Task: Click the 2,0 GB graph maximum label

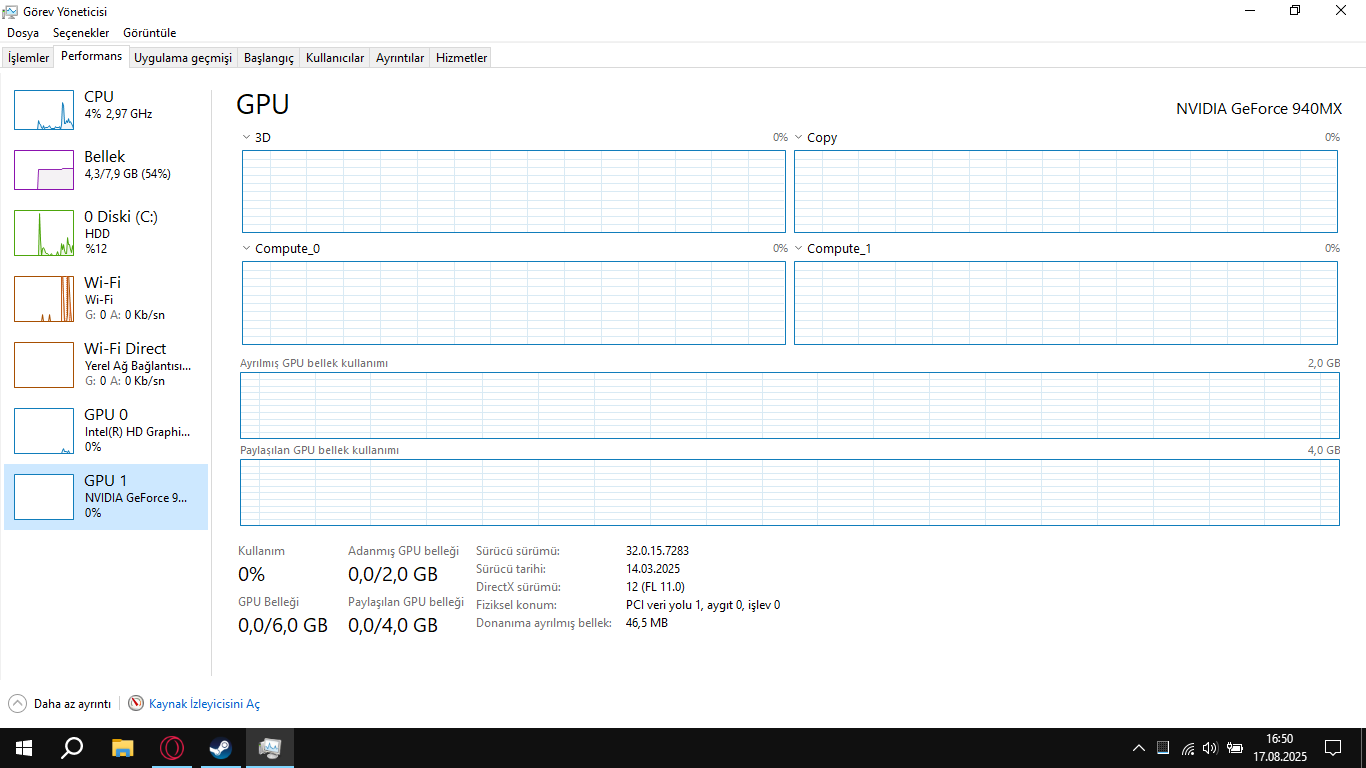Action: 1324,363
